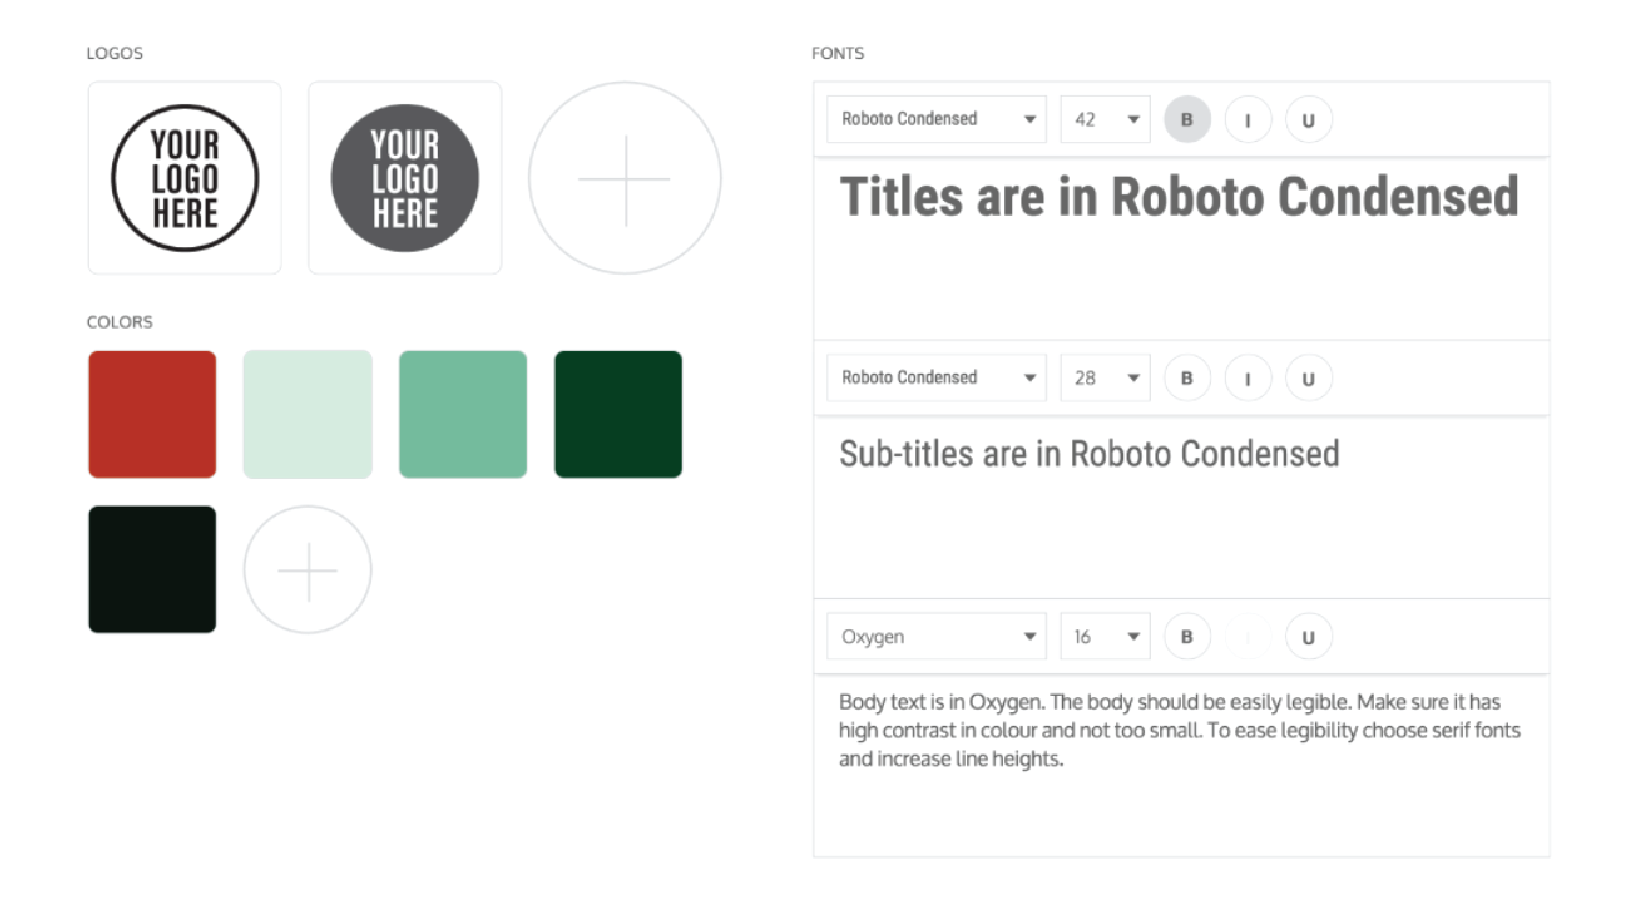Open the title font size 42 dropdown
1651x900 pixels.
click(x=1105, y=119)
